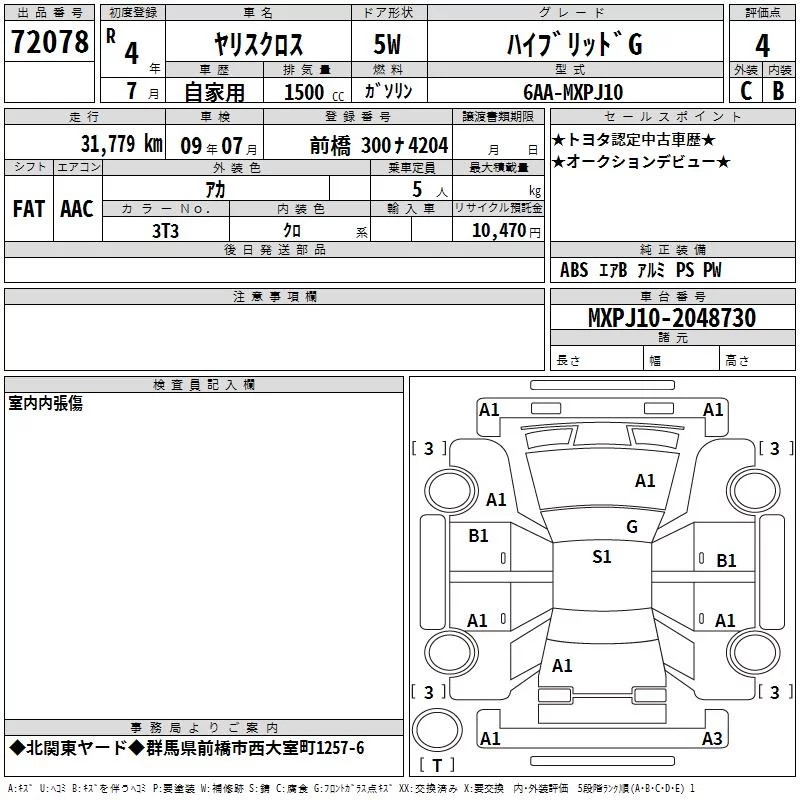Viewport: 800px width, 800px height.
Task: Click the 譲渡書類期限 header
Action: coord(498,116)
